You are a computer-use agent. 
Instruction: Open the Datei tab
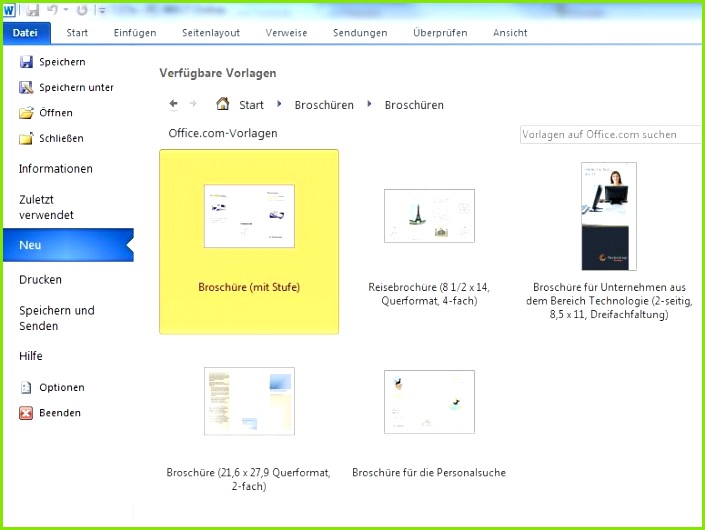click(x=26, y=32)
